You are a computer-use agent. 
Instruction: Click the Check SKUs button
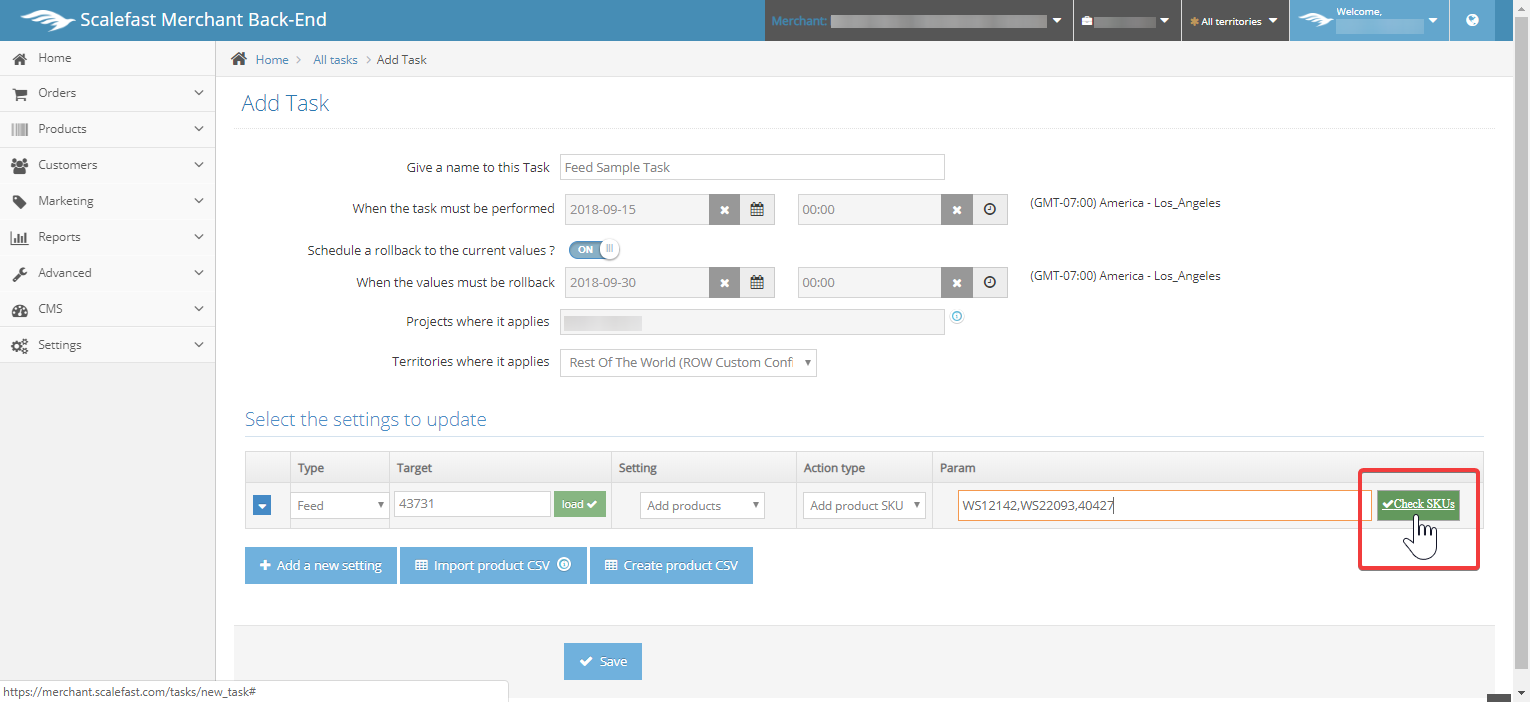(1418, 504)
